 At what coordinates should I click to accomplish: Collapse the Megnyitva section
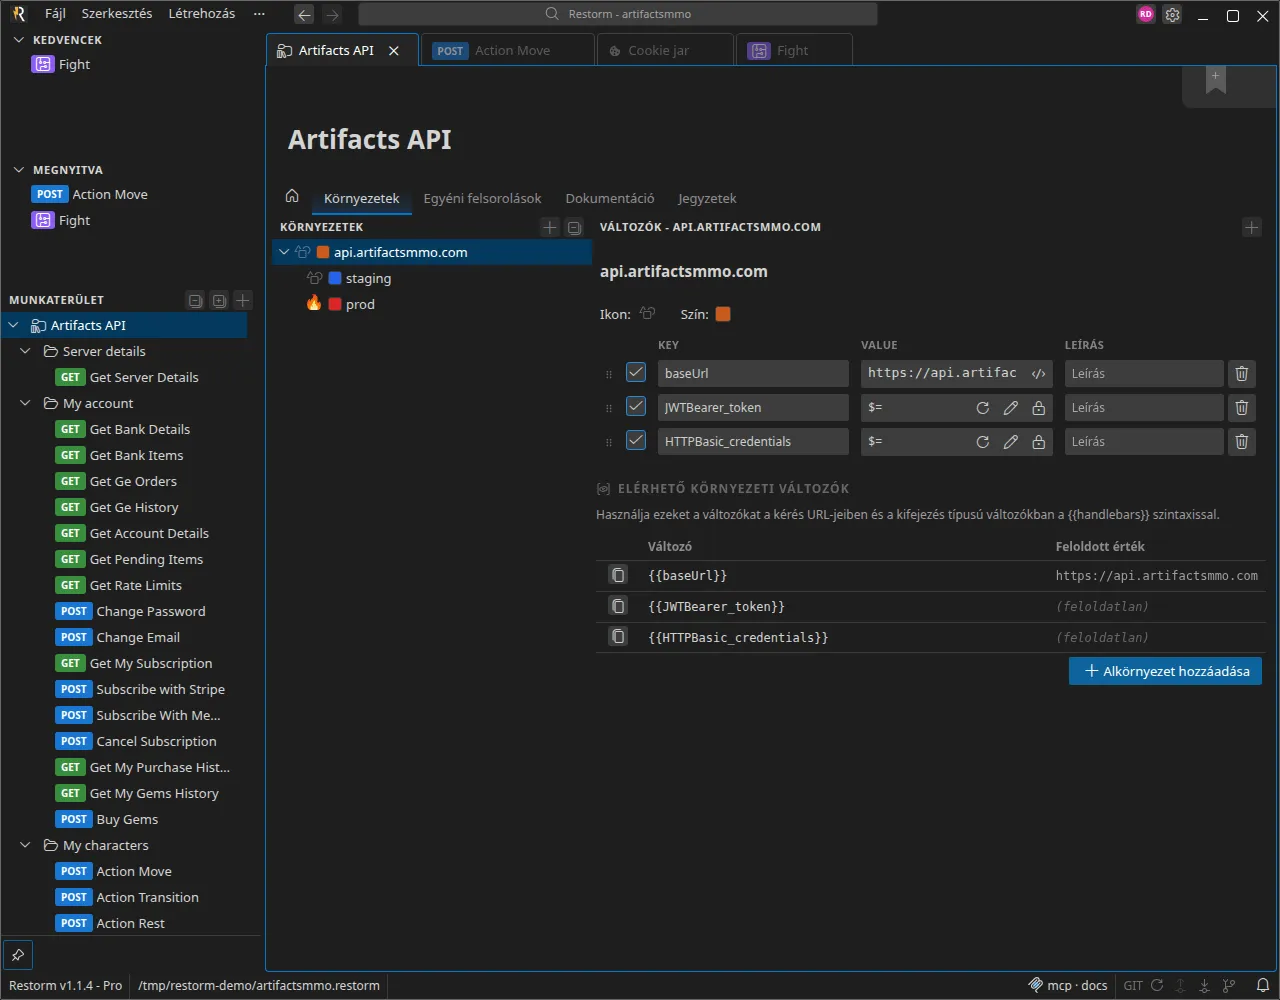coord(18,170)
